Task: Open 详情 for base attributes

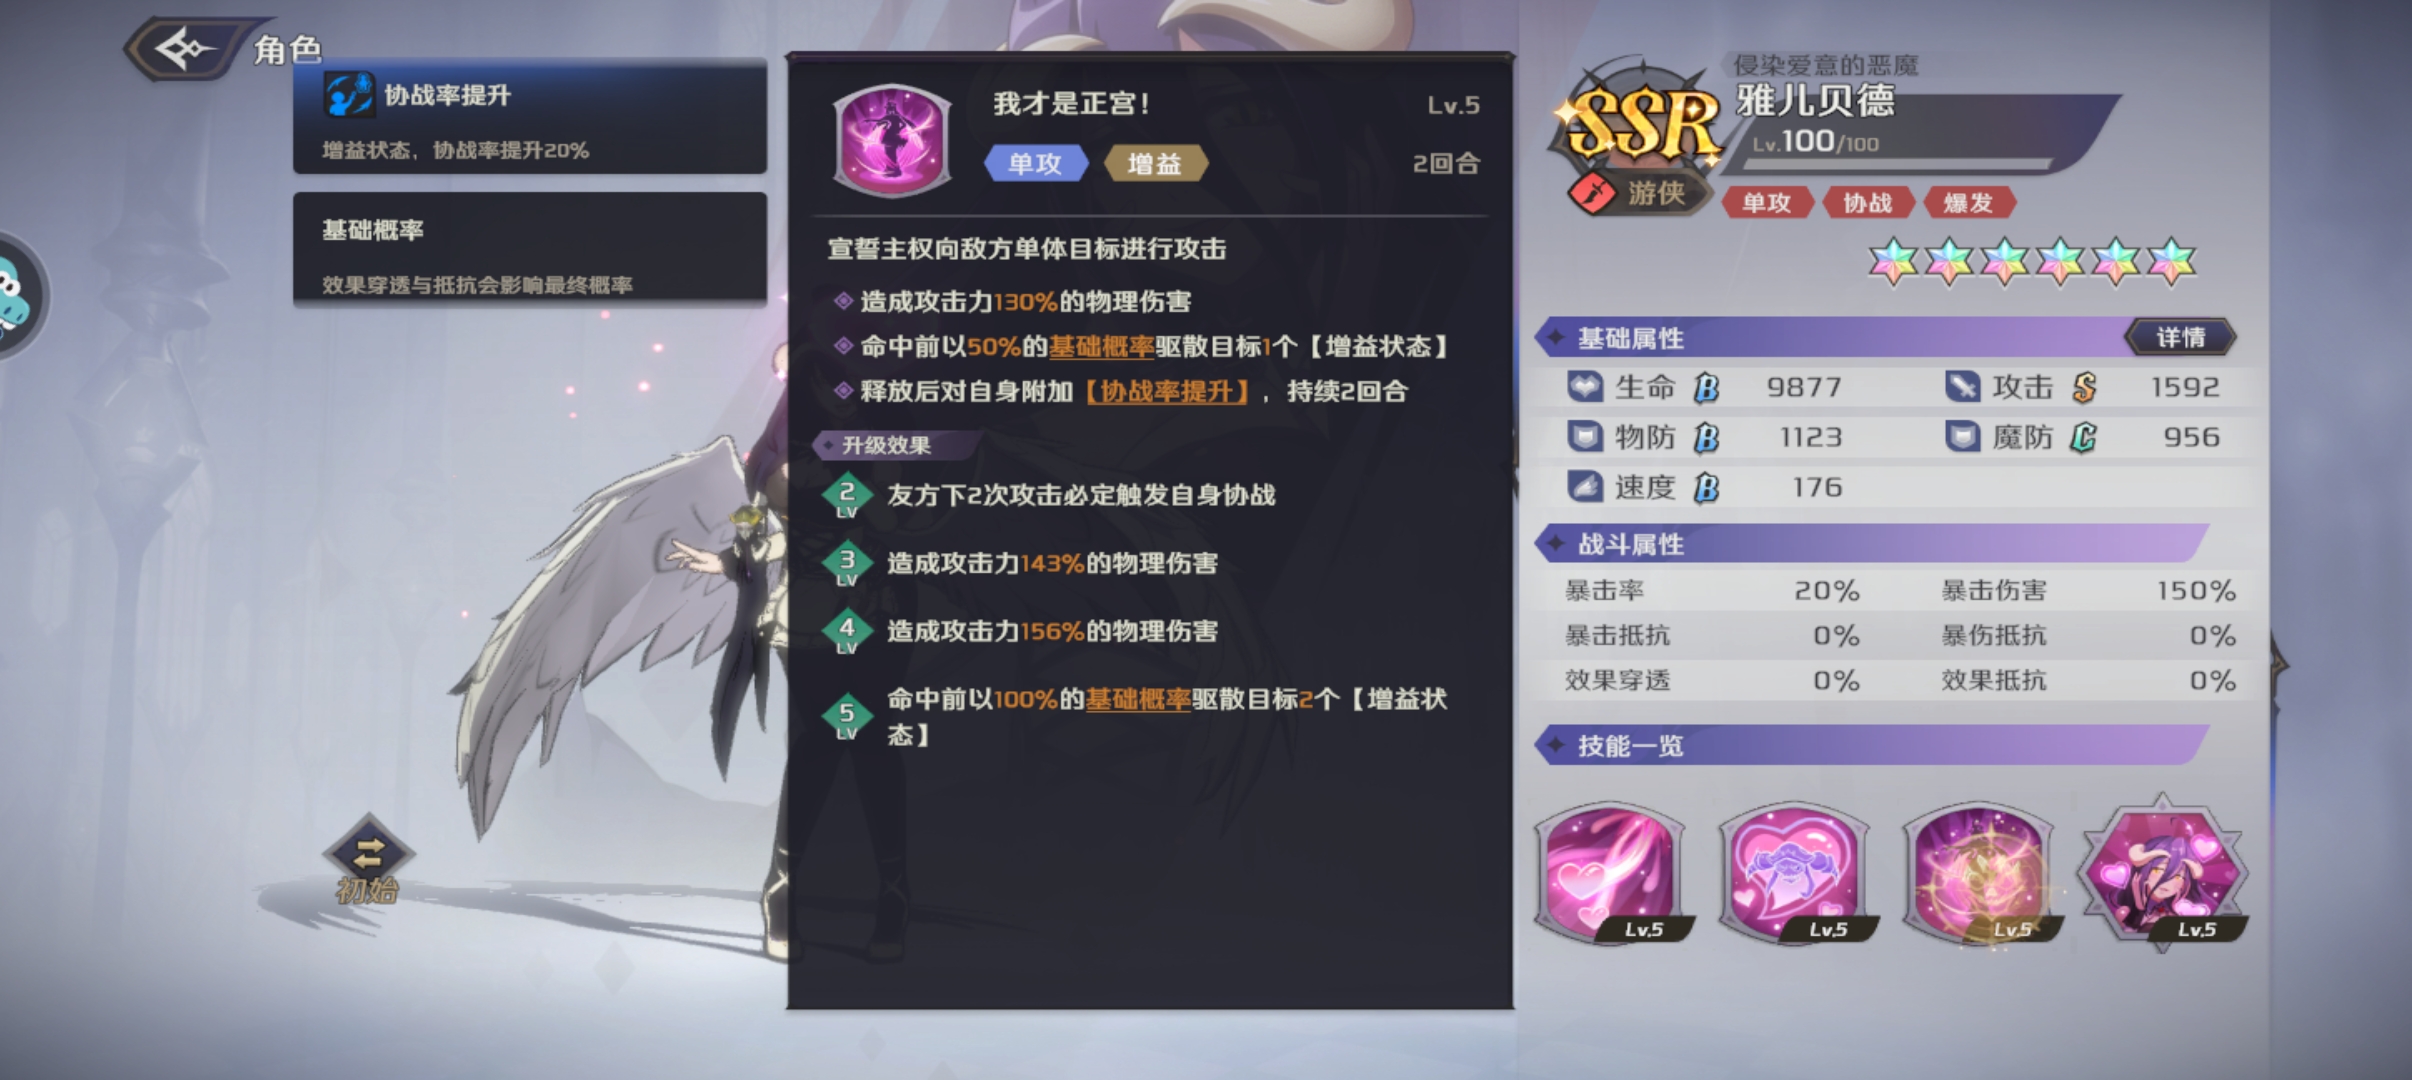Action: pyautogui.click(x=2180, y=337)
